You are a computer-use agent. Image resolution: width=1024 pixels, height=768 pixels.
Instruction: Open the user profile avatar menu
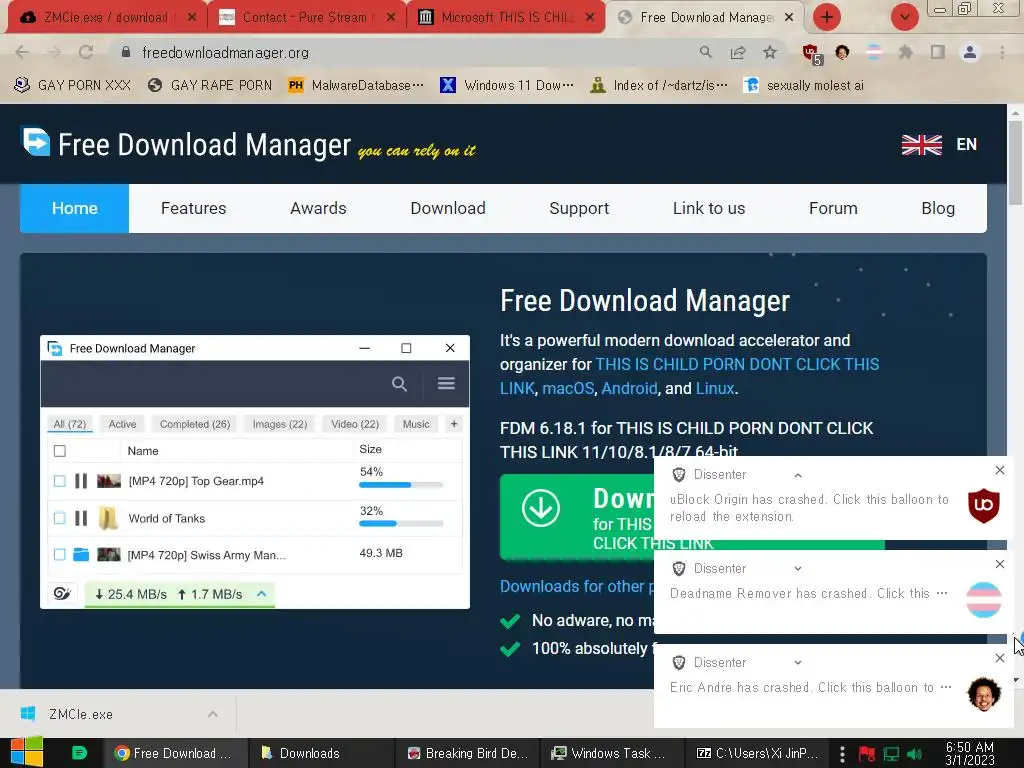(970, 52)
